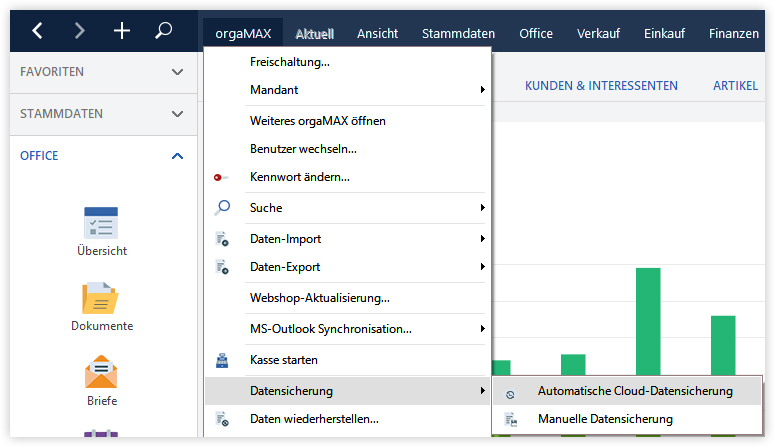Open the Ansicht menu
The image size is (775, 447).
click(x=378, y=34)
